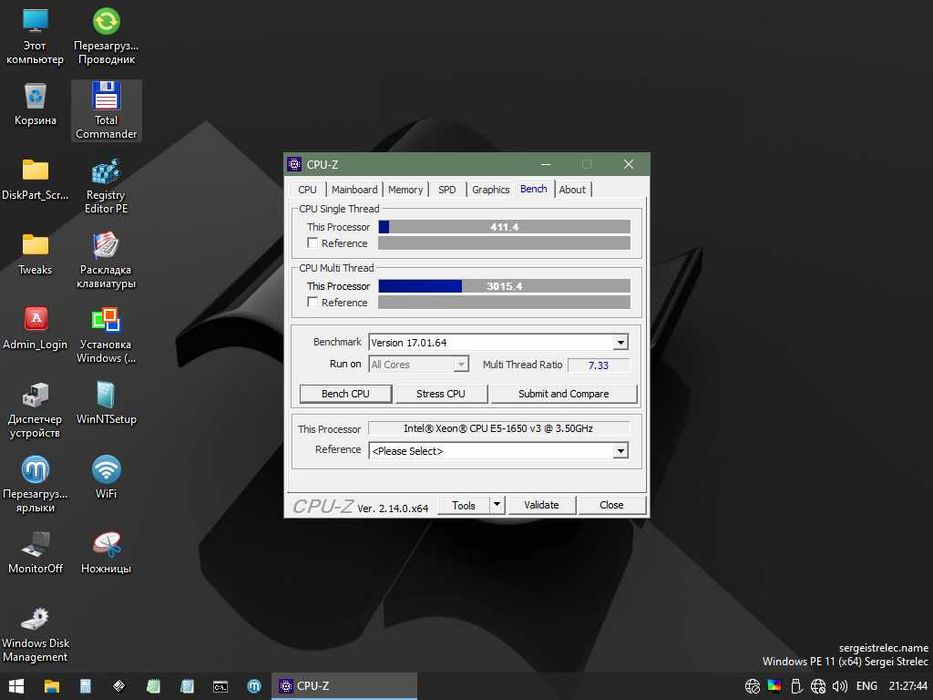The image size is (933, 700).
Task: Click the Single Thread Reference bar
Action: [504, 243]
